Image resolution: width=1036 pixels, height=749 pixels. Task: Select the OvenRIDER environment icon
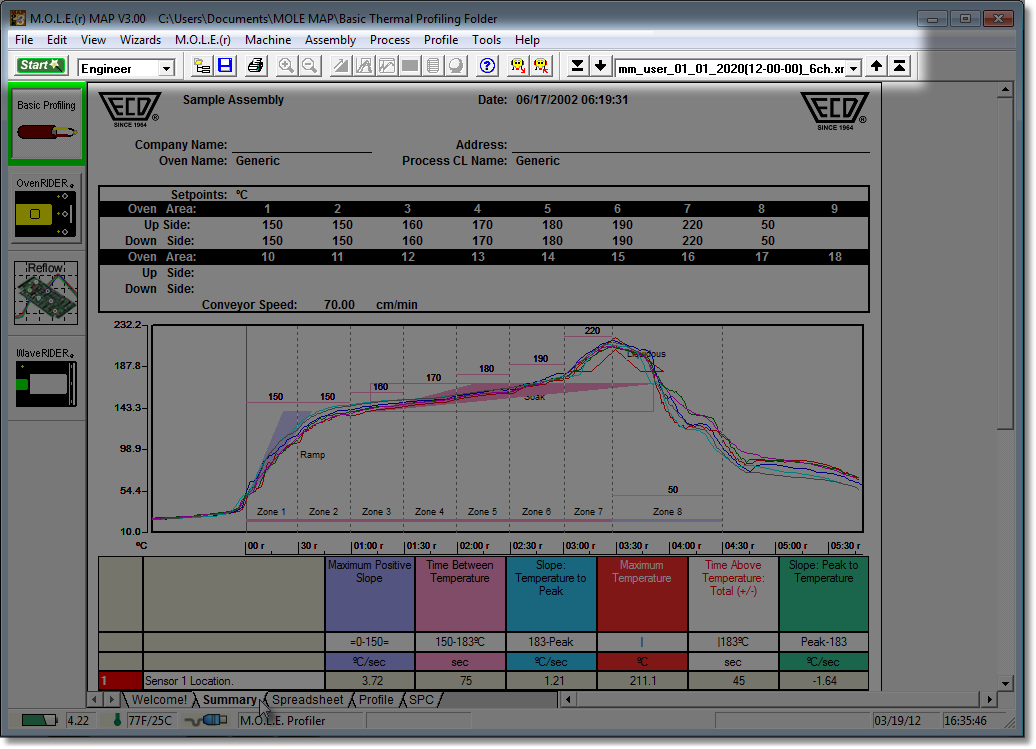46,208
